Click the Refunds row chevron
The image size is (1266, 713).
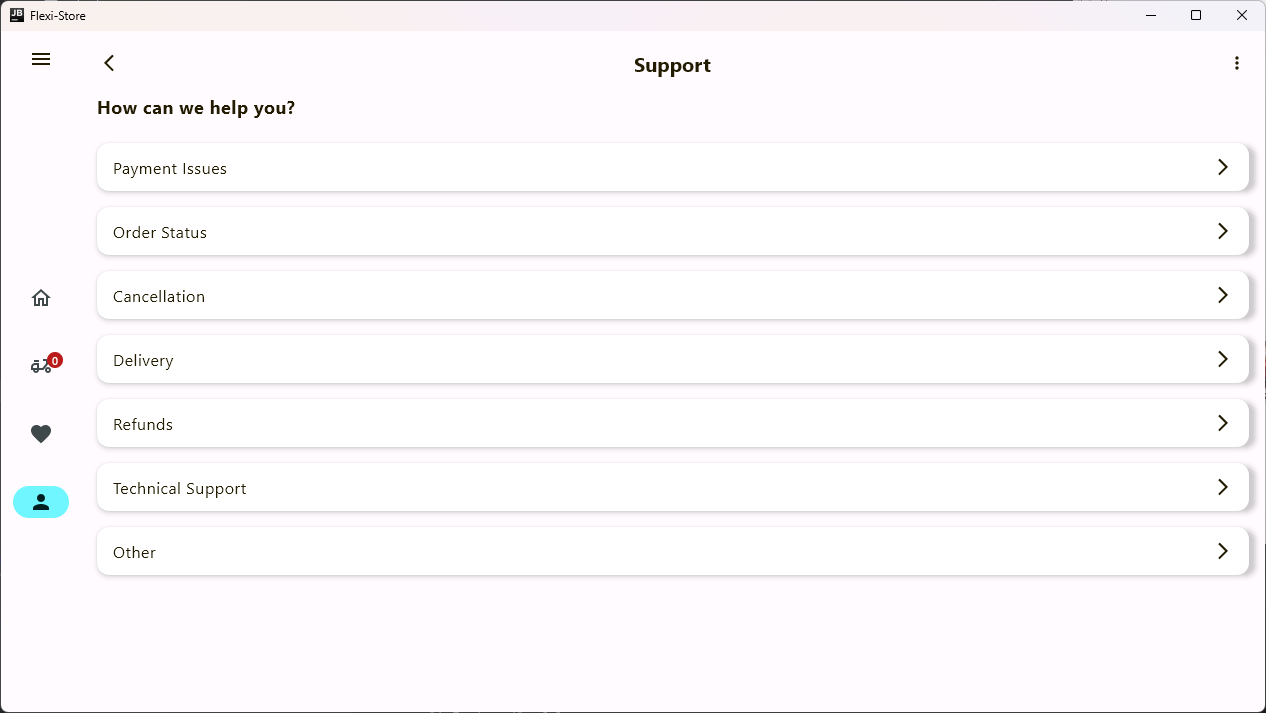point(1222,423)
